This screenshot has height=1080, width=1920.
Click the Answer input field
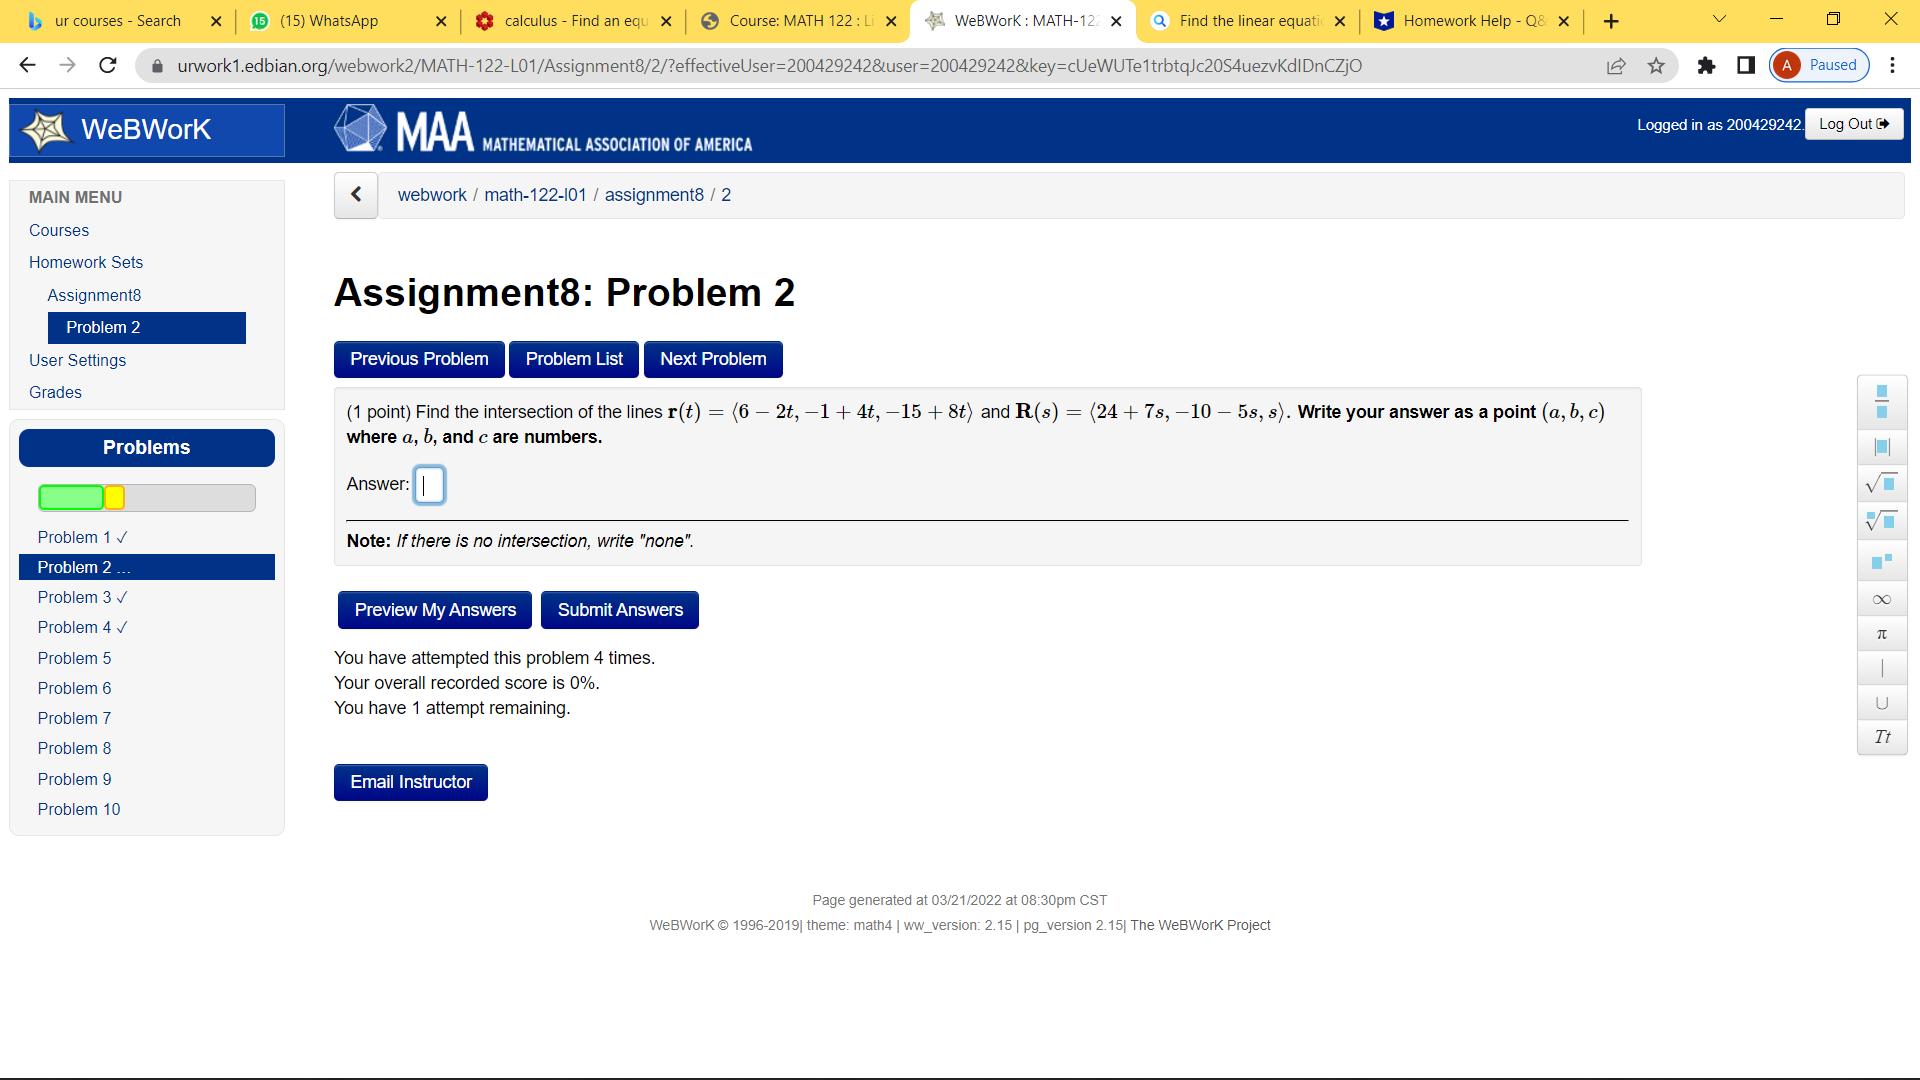(429, 485)
